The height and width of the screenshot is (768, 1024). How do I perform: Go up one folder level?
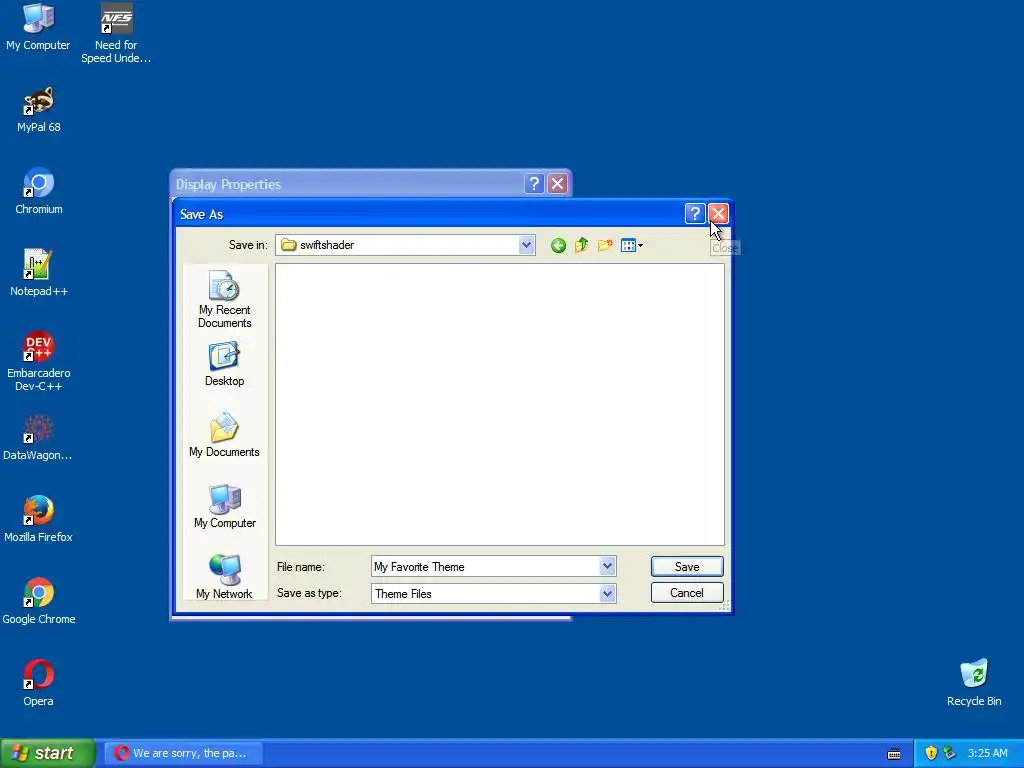pos(581,246)
